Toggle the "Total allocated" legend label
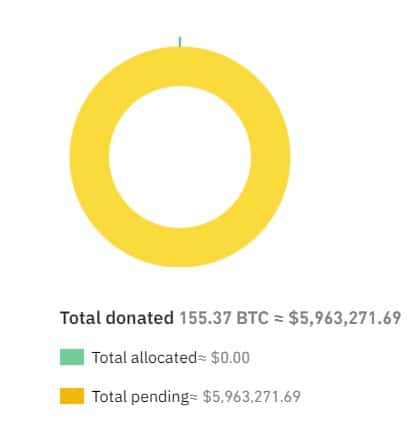Viewport: 420px width, 441px height. [144, 357]
